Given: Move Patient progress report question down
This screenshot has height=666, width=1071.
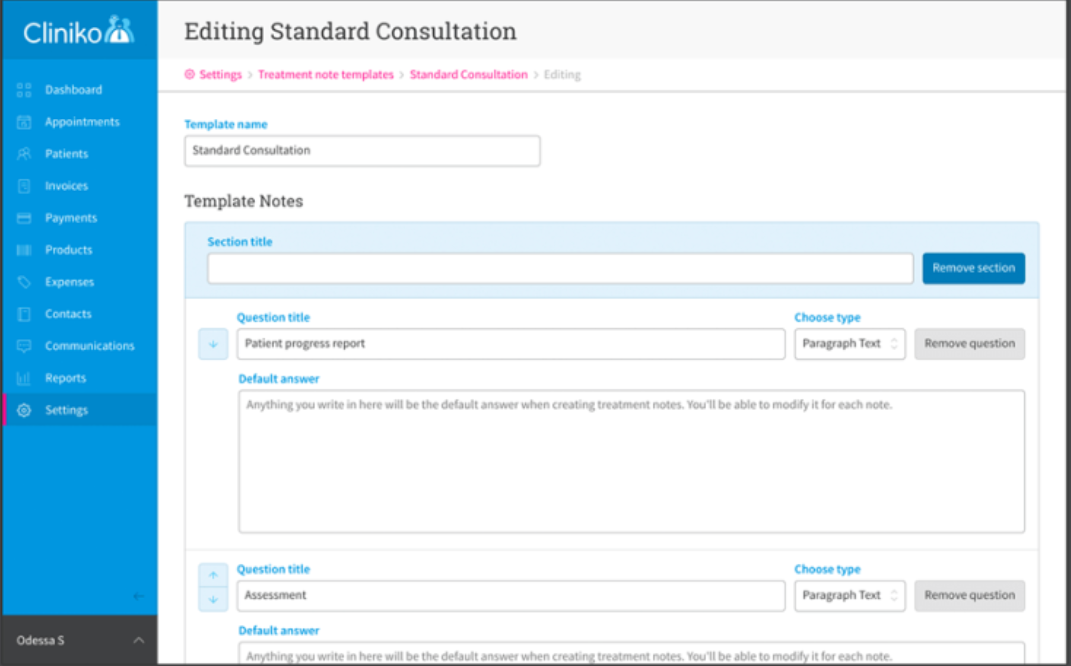Looking at the screenshot, I should (213, 344).
